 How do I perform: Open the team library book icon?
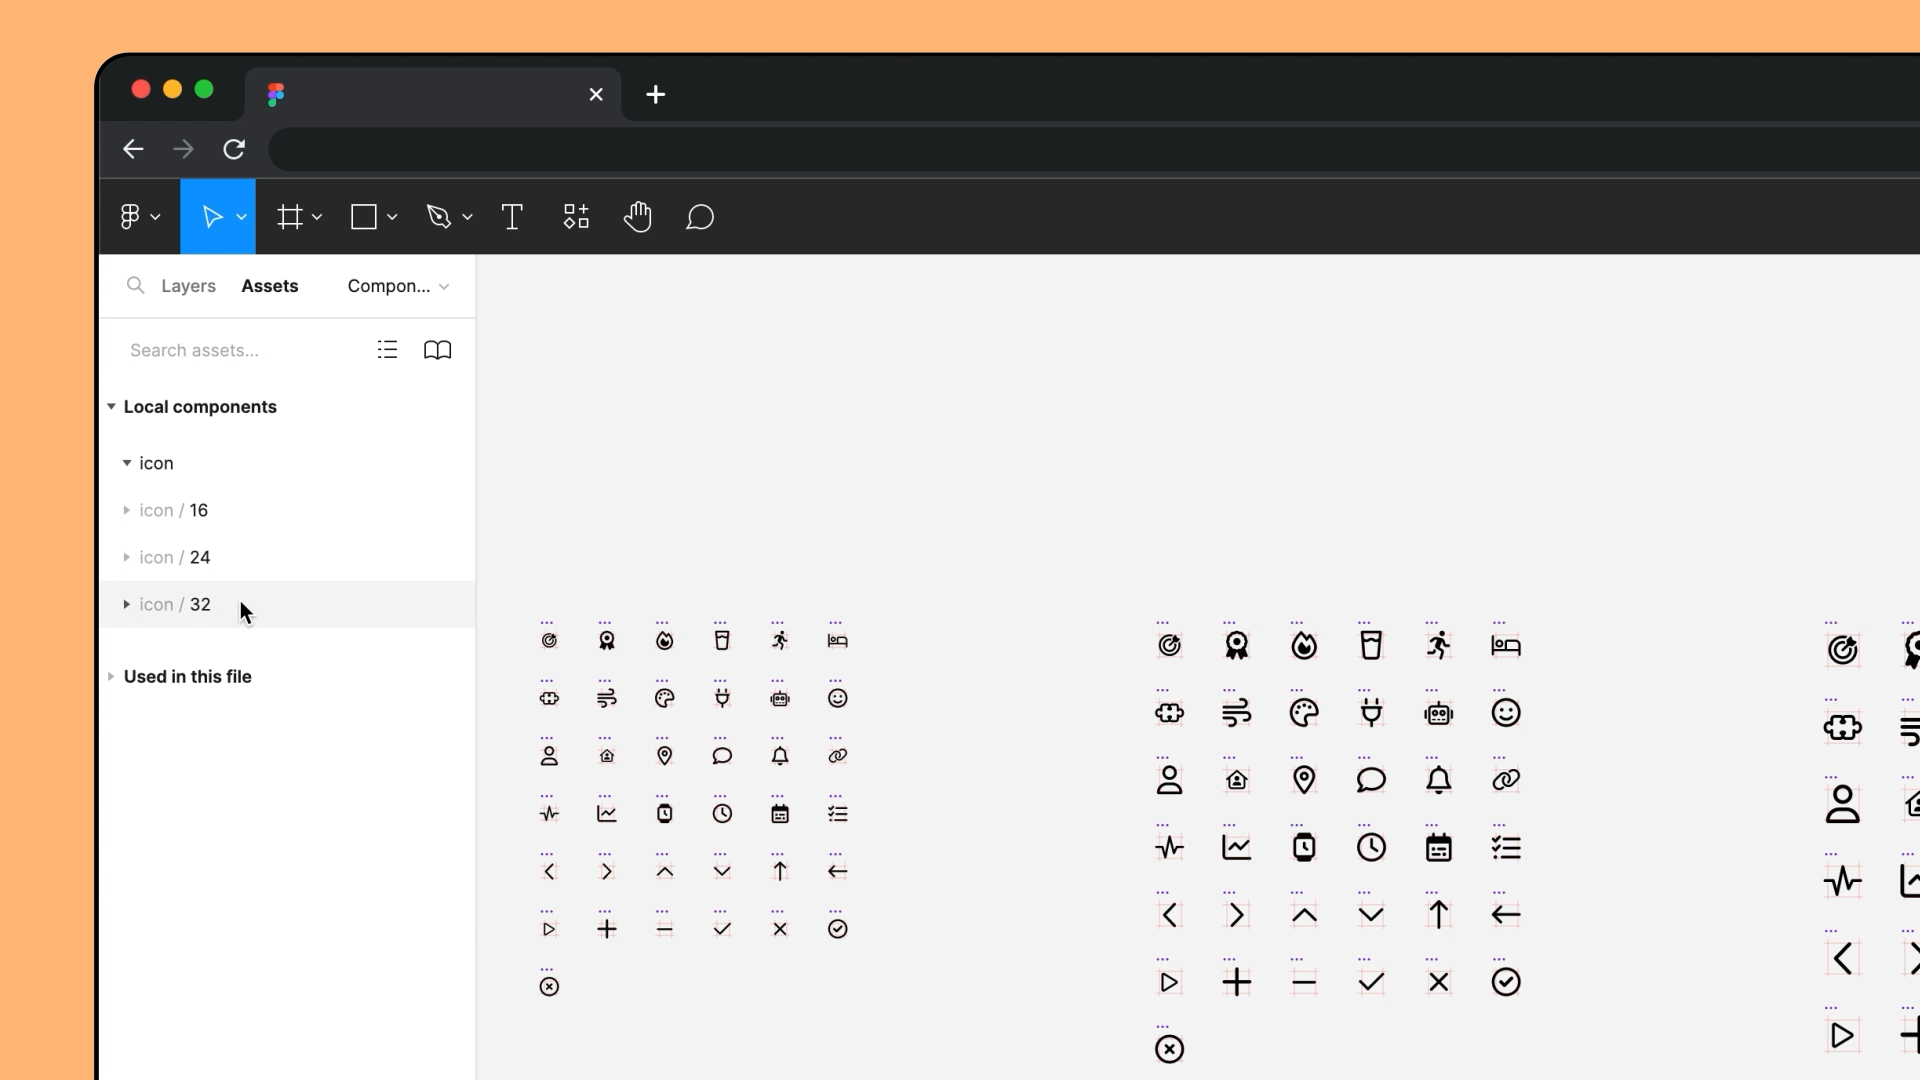point(438,350)
